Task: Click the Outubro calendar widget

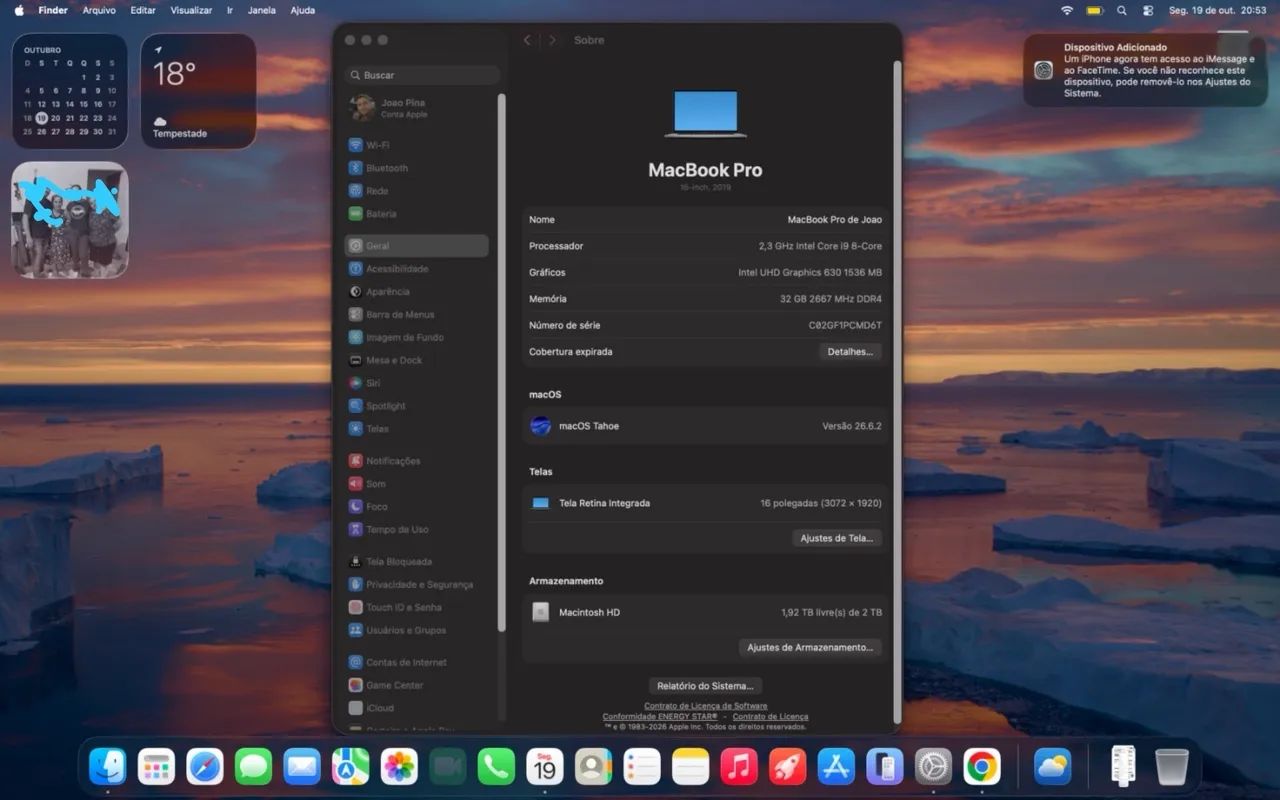Action: [70, 91]
